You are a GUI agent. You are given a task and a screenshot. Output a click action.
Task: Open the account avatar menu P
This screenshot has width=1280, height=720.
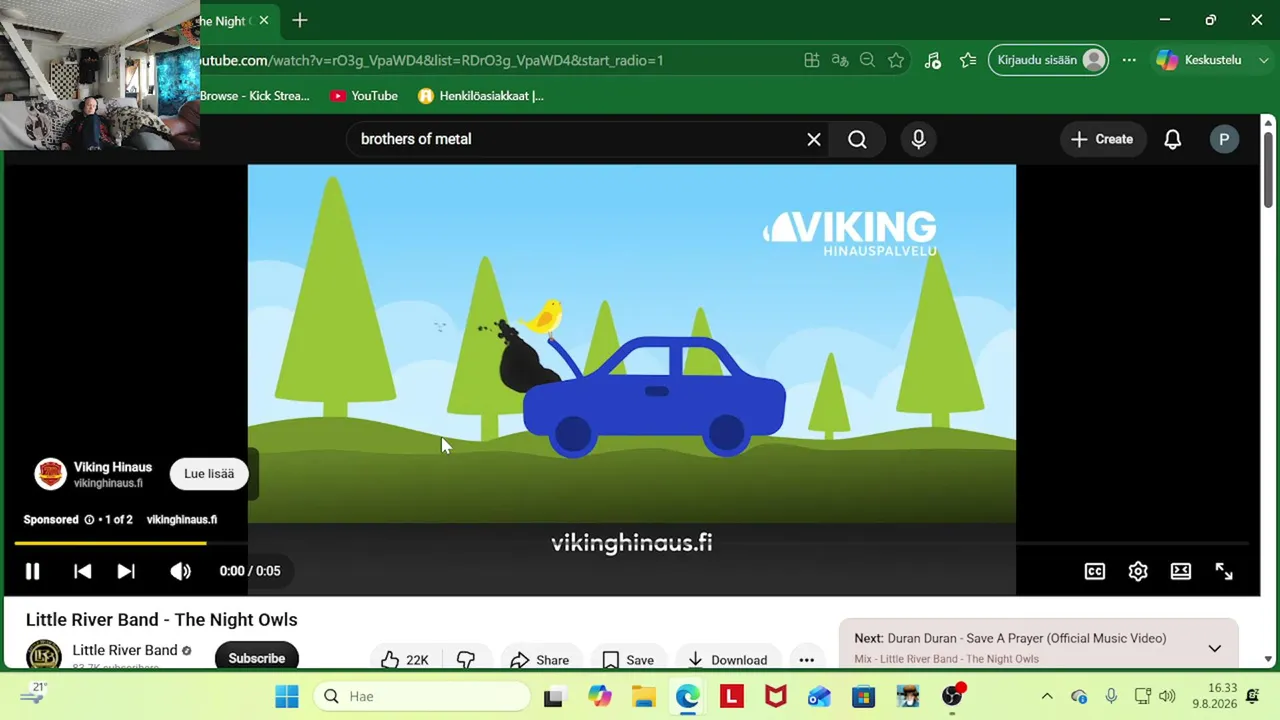click(x=1224, y=139)
